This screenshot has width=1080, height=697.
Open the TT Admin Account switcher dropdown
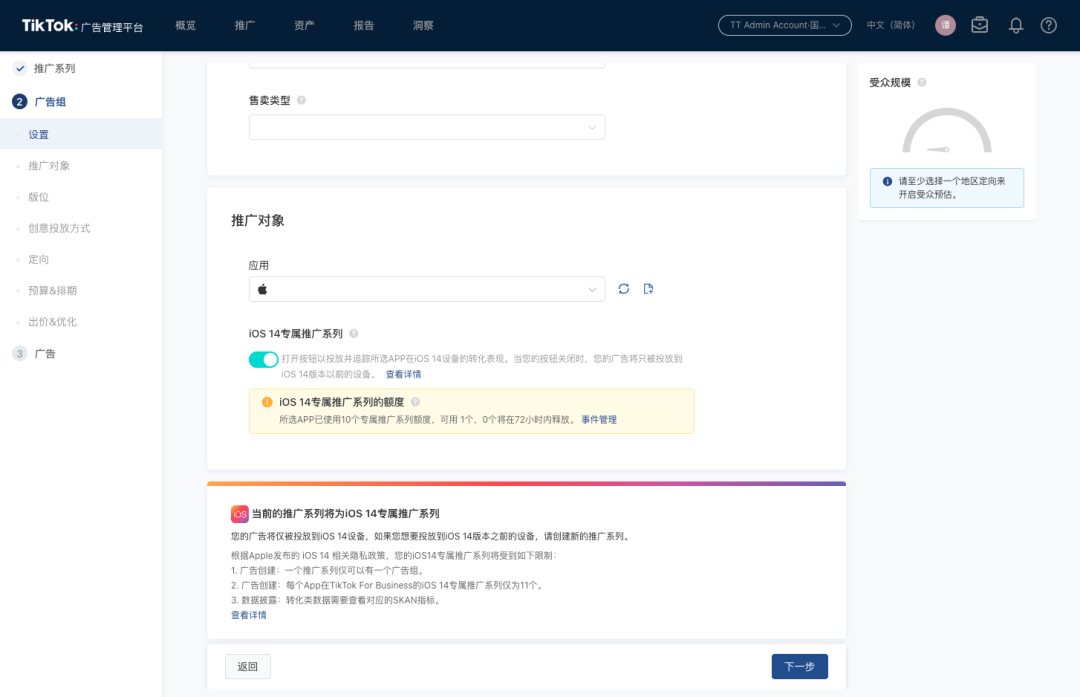[x=784, y=25]
